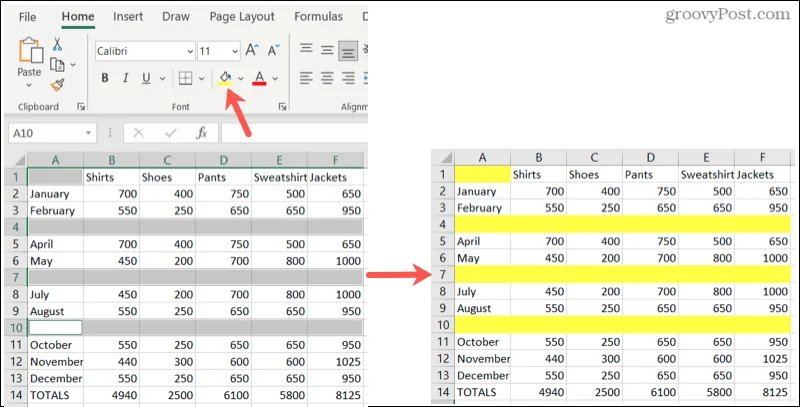Click yellow cell A1 in right sheet
The image size is (800, 407).
tap(482, 174)
